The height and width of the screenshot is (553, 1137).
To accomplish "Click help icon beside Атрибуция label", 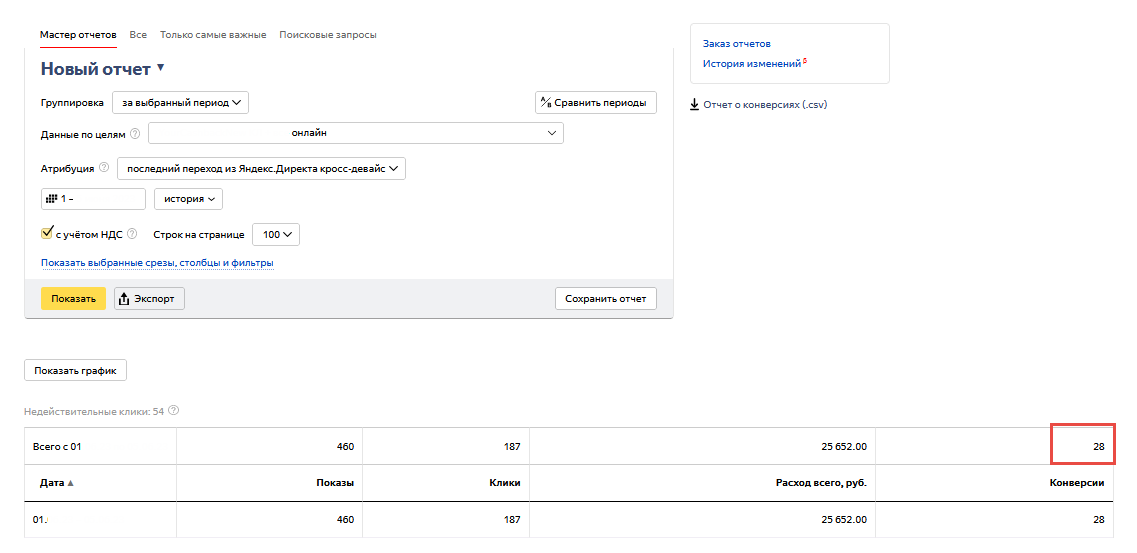I will [x=104, y=168].
